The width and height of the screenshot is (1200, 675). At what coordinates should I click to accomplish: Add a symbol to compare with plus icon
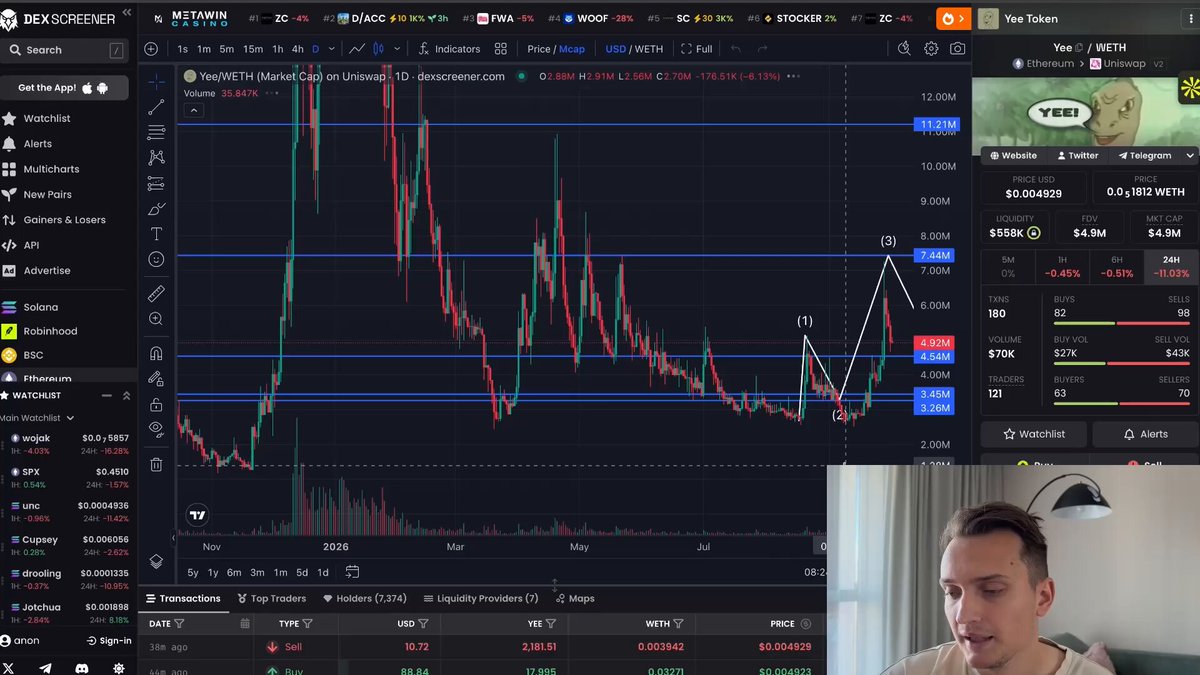pos(151,49)
